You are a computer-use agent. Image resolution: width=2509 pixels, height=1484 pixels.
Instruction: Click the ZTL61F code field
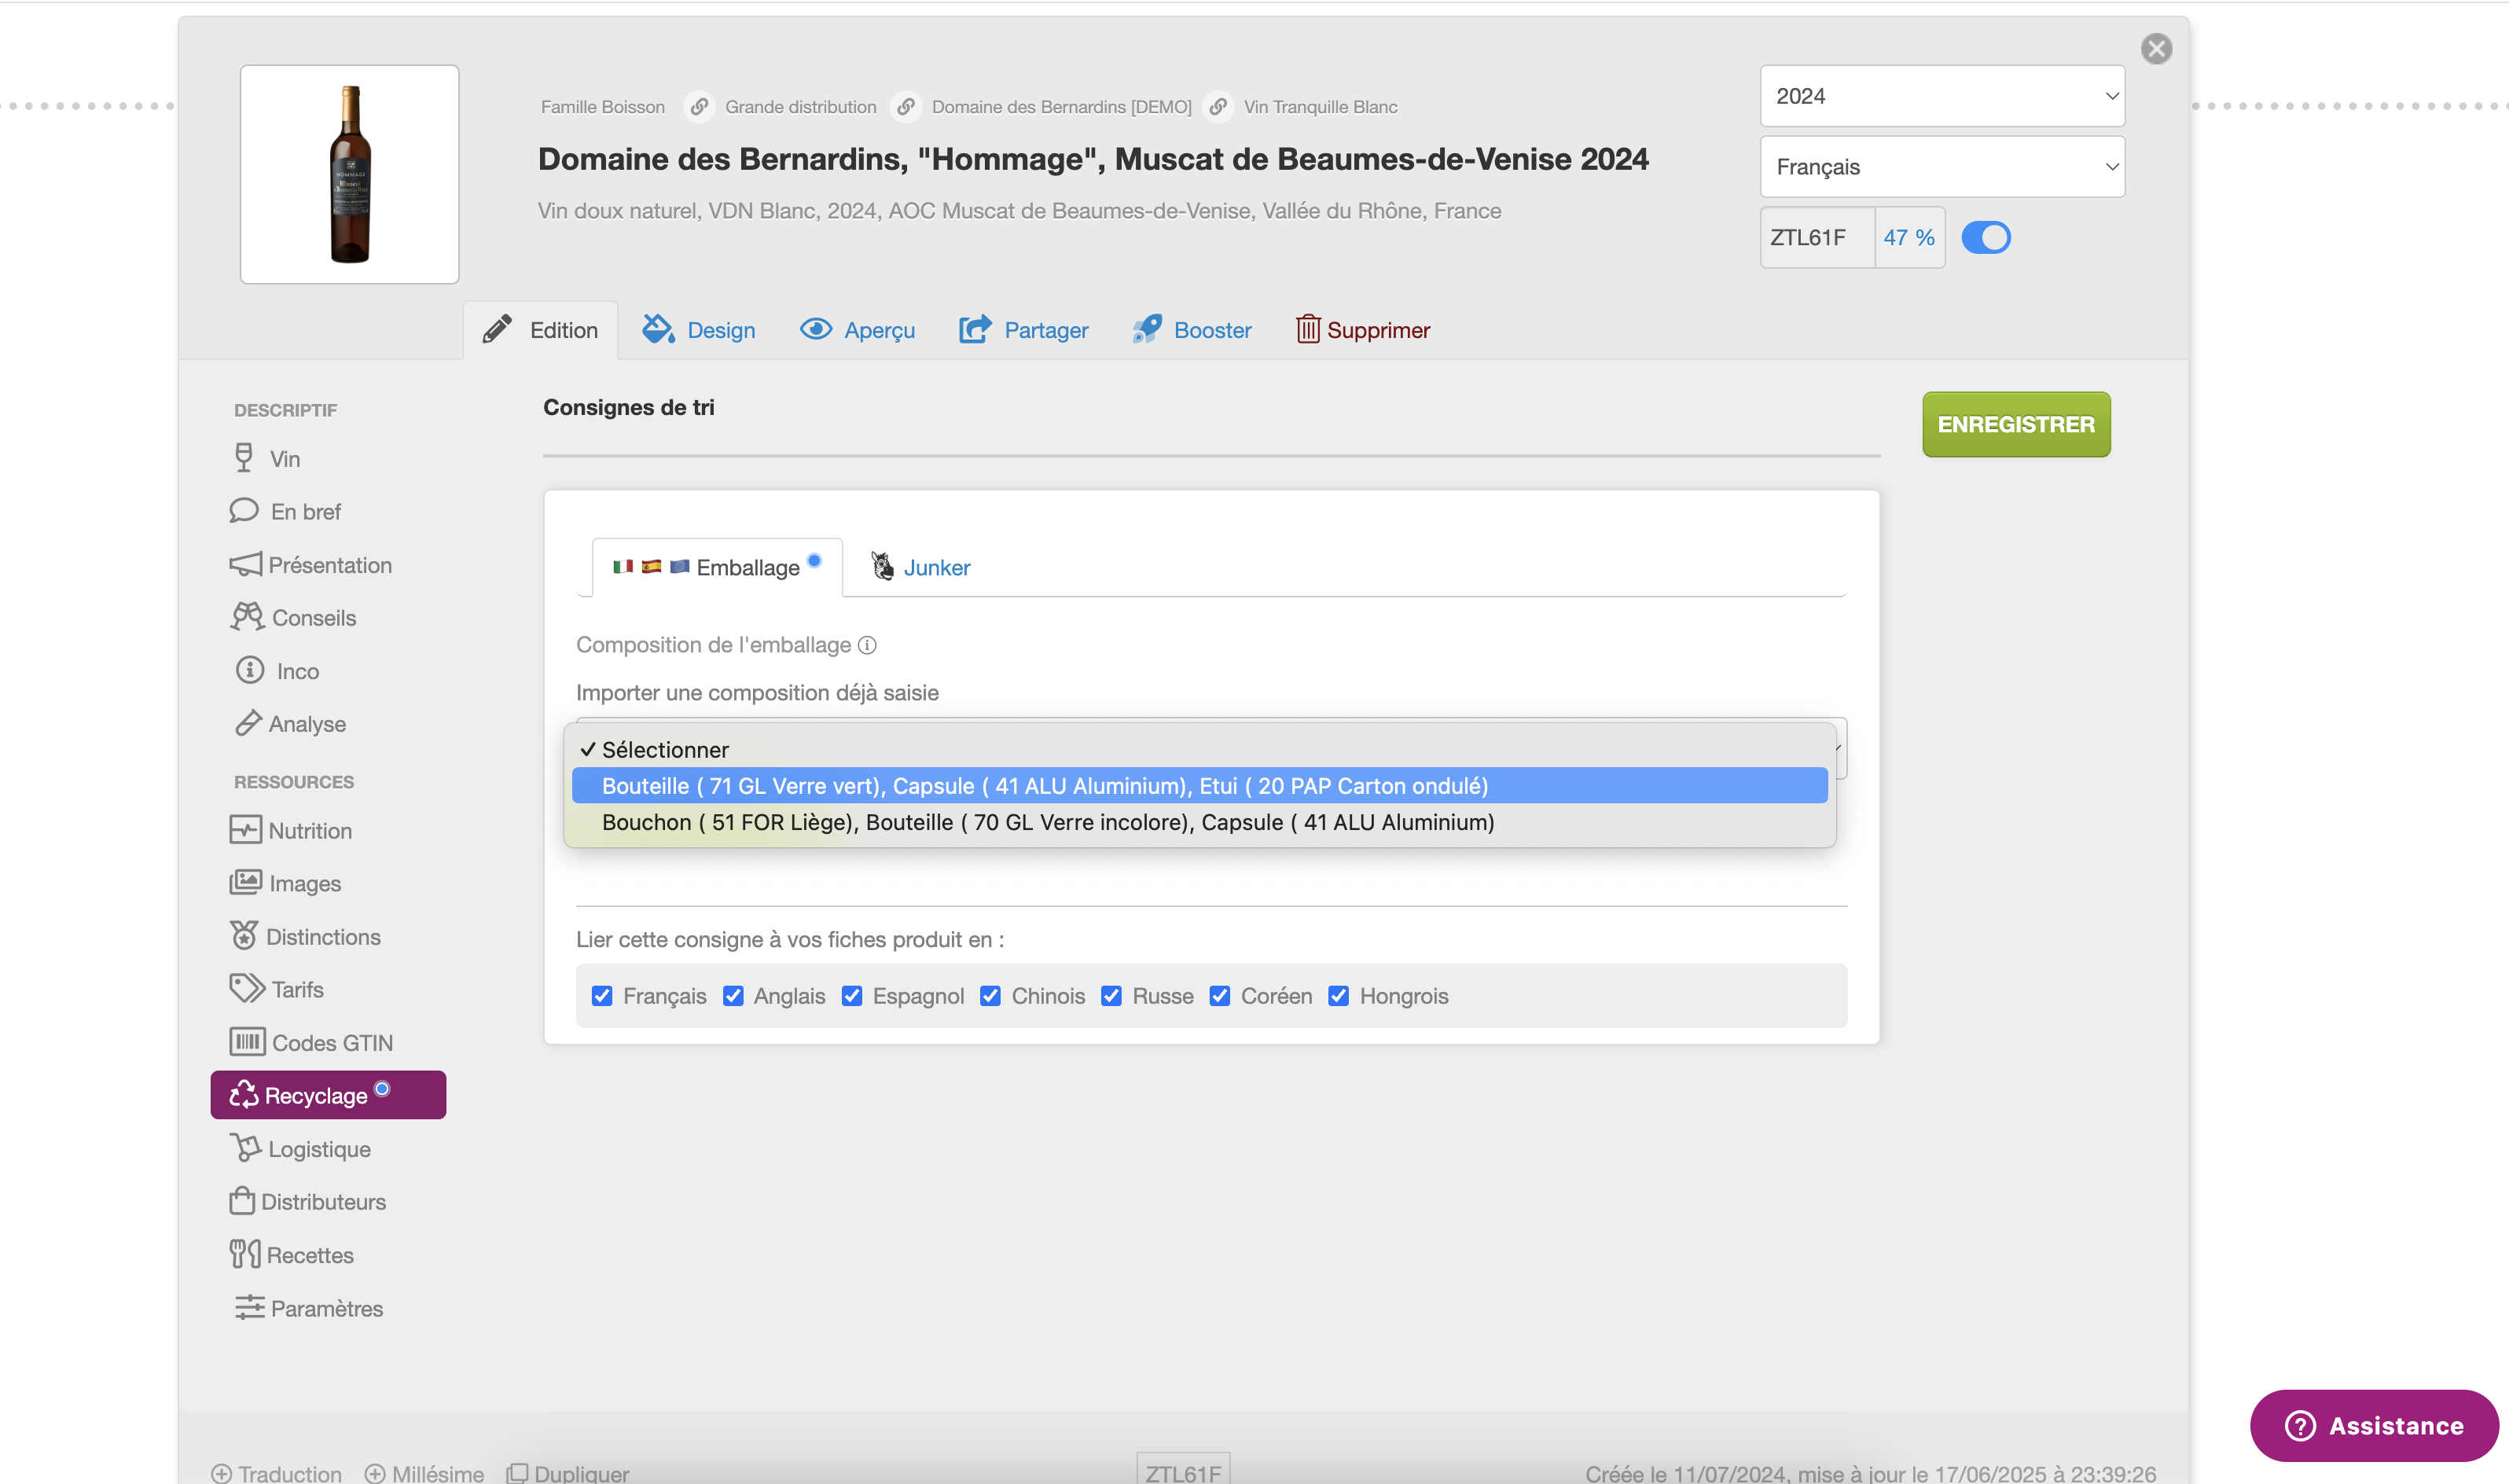[1817, 237]
